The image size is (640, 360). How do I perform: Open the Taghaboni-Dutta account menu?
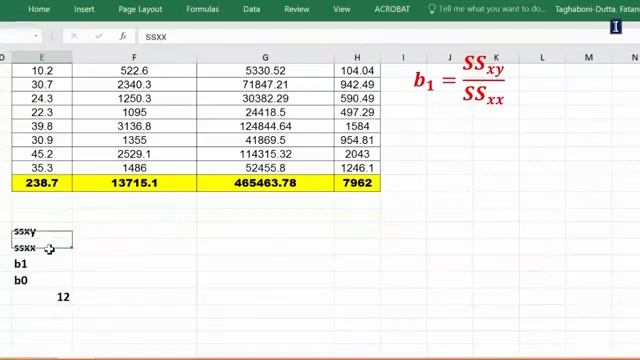click(597, 9)
